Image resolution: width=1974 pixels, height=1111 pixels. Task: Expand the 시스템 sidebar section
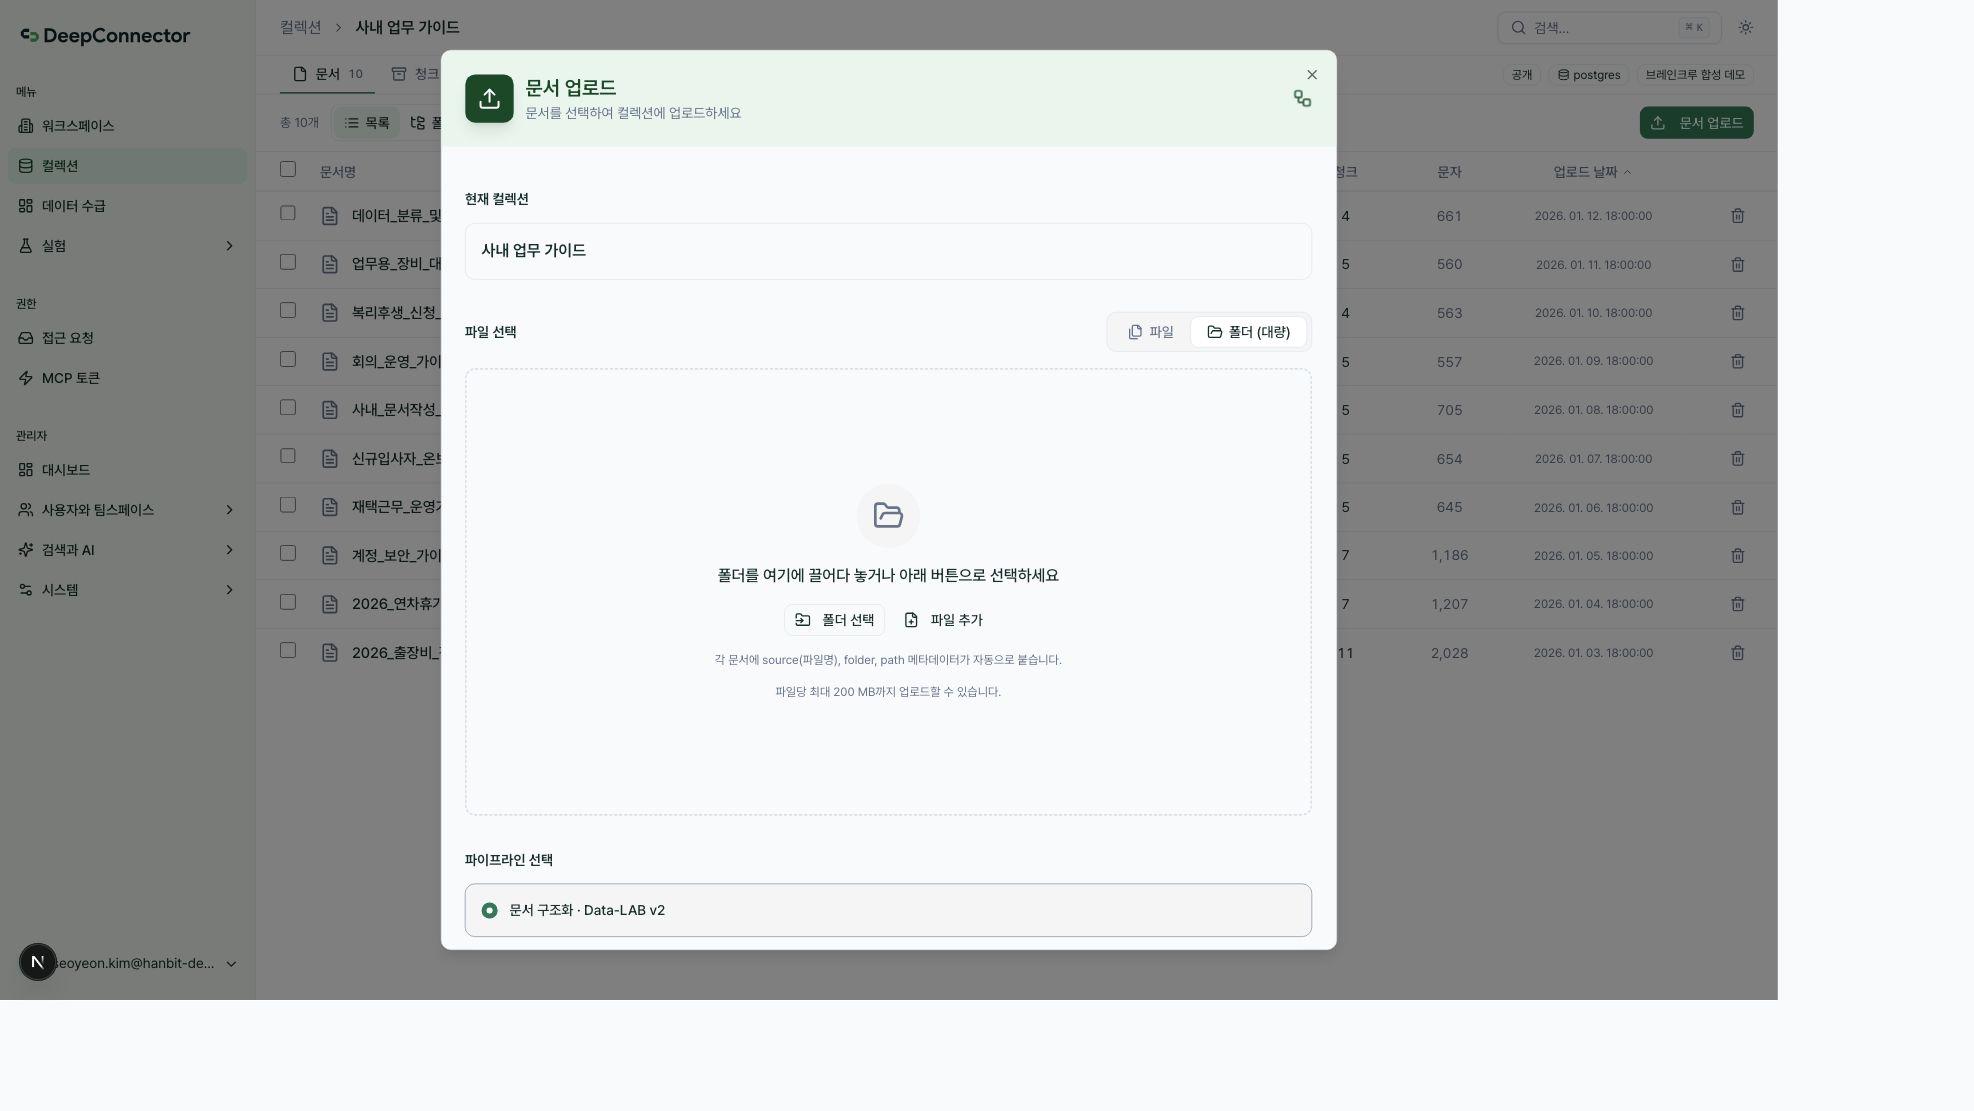[127, 590]
